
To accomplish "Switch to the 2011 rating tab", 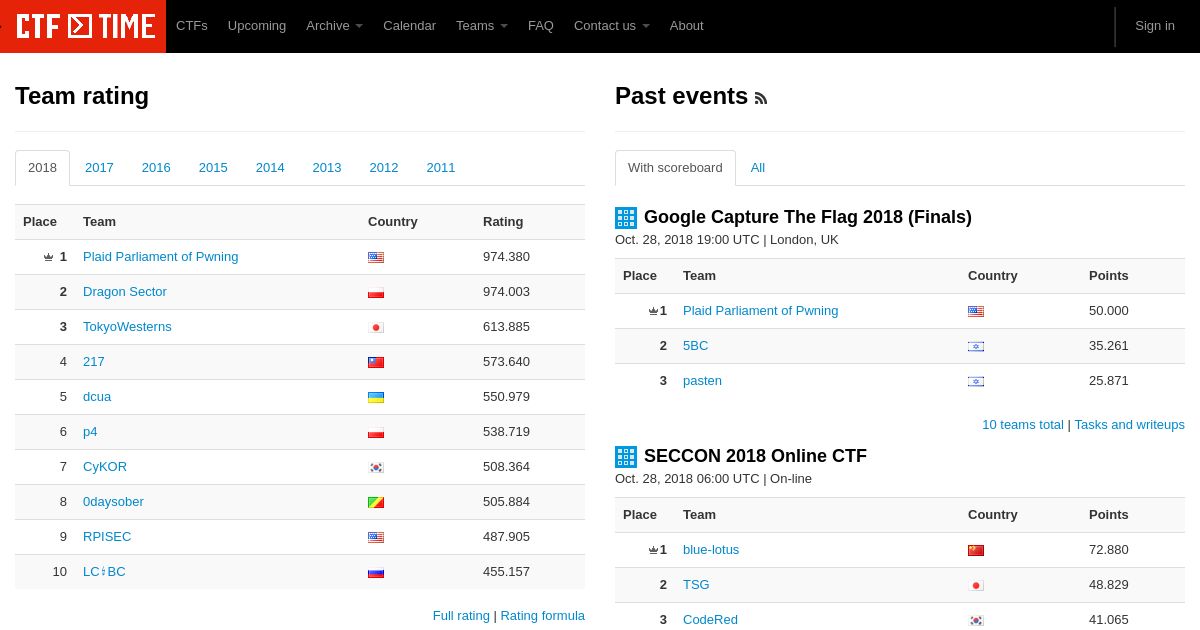I will (441, 168).
